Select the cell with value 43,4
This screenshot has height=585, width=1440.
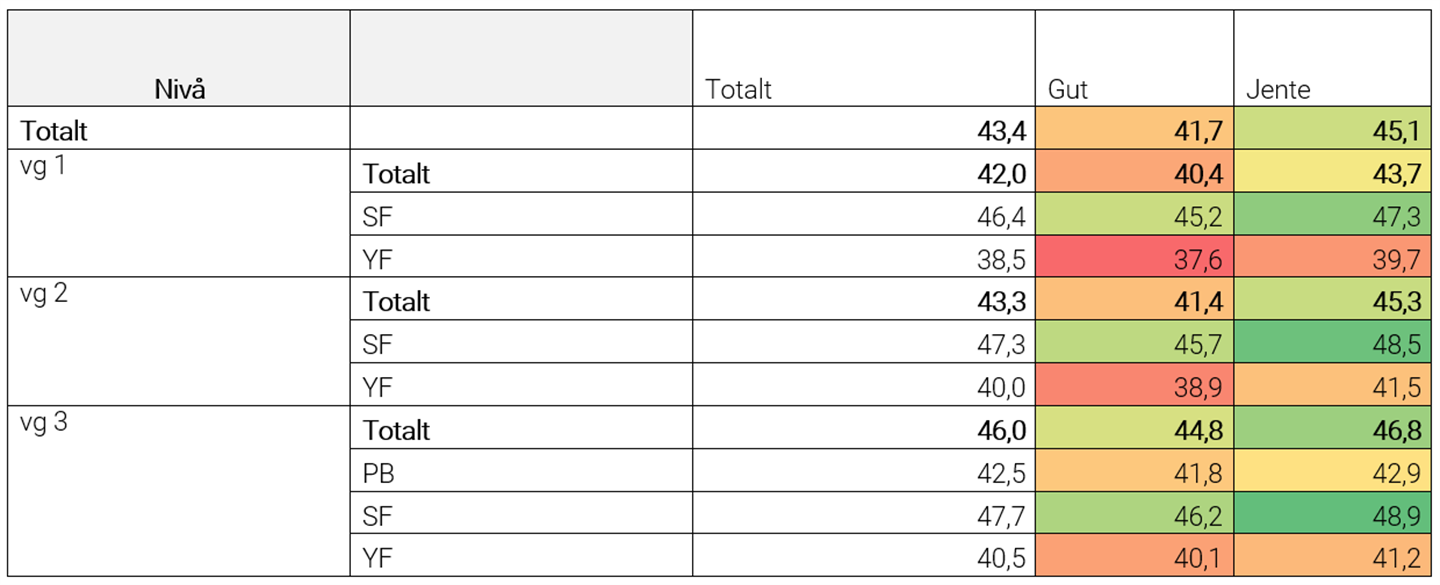coord(864,129)
